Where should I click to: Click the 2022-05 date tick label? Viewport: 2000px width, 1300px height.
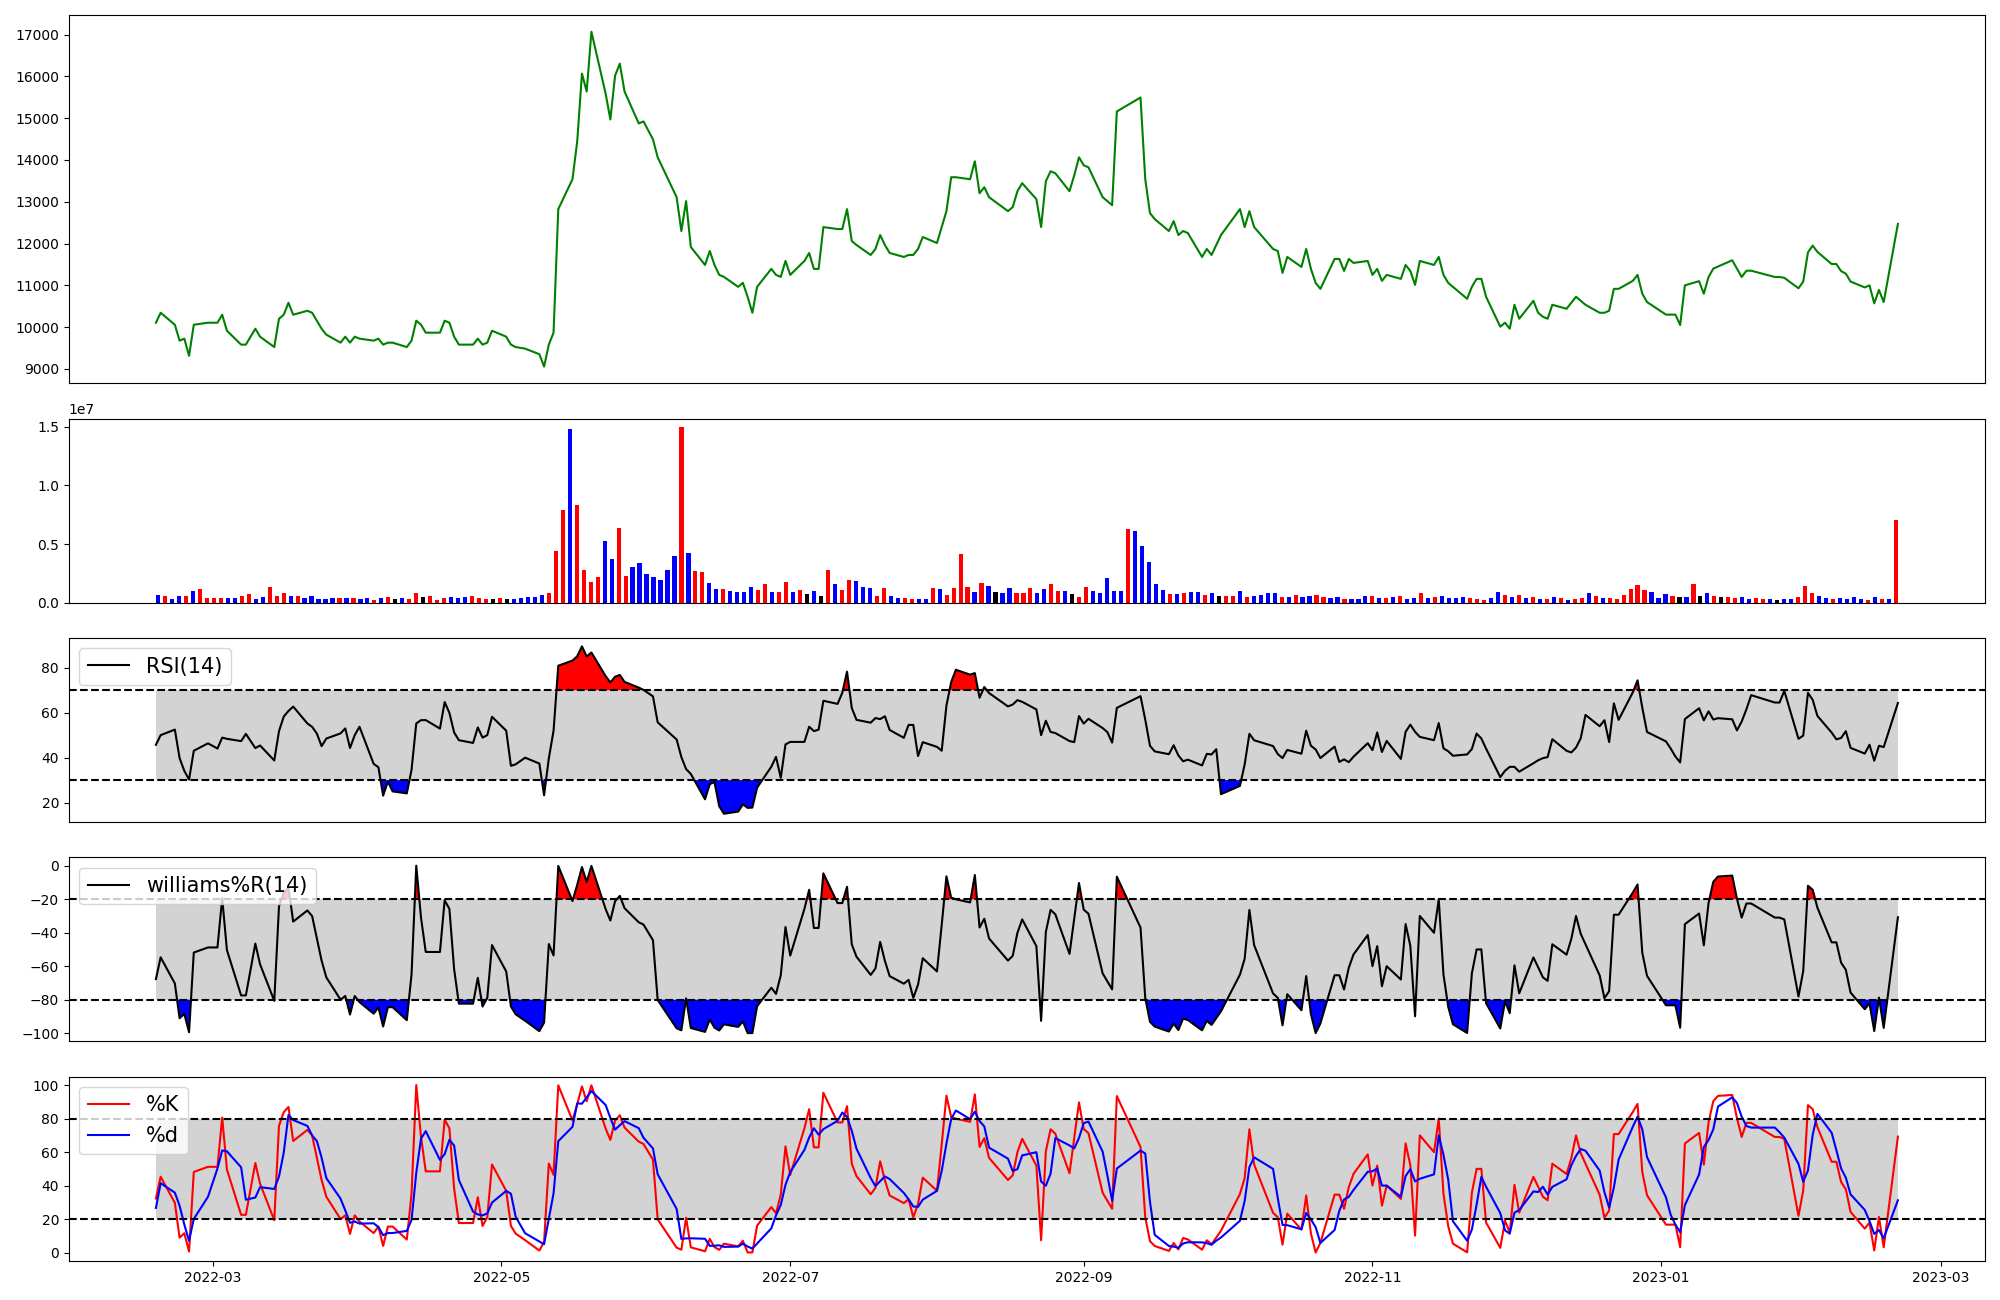[501, 1277]
